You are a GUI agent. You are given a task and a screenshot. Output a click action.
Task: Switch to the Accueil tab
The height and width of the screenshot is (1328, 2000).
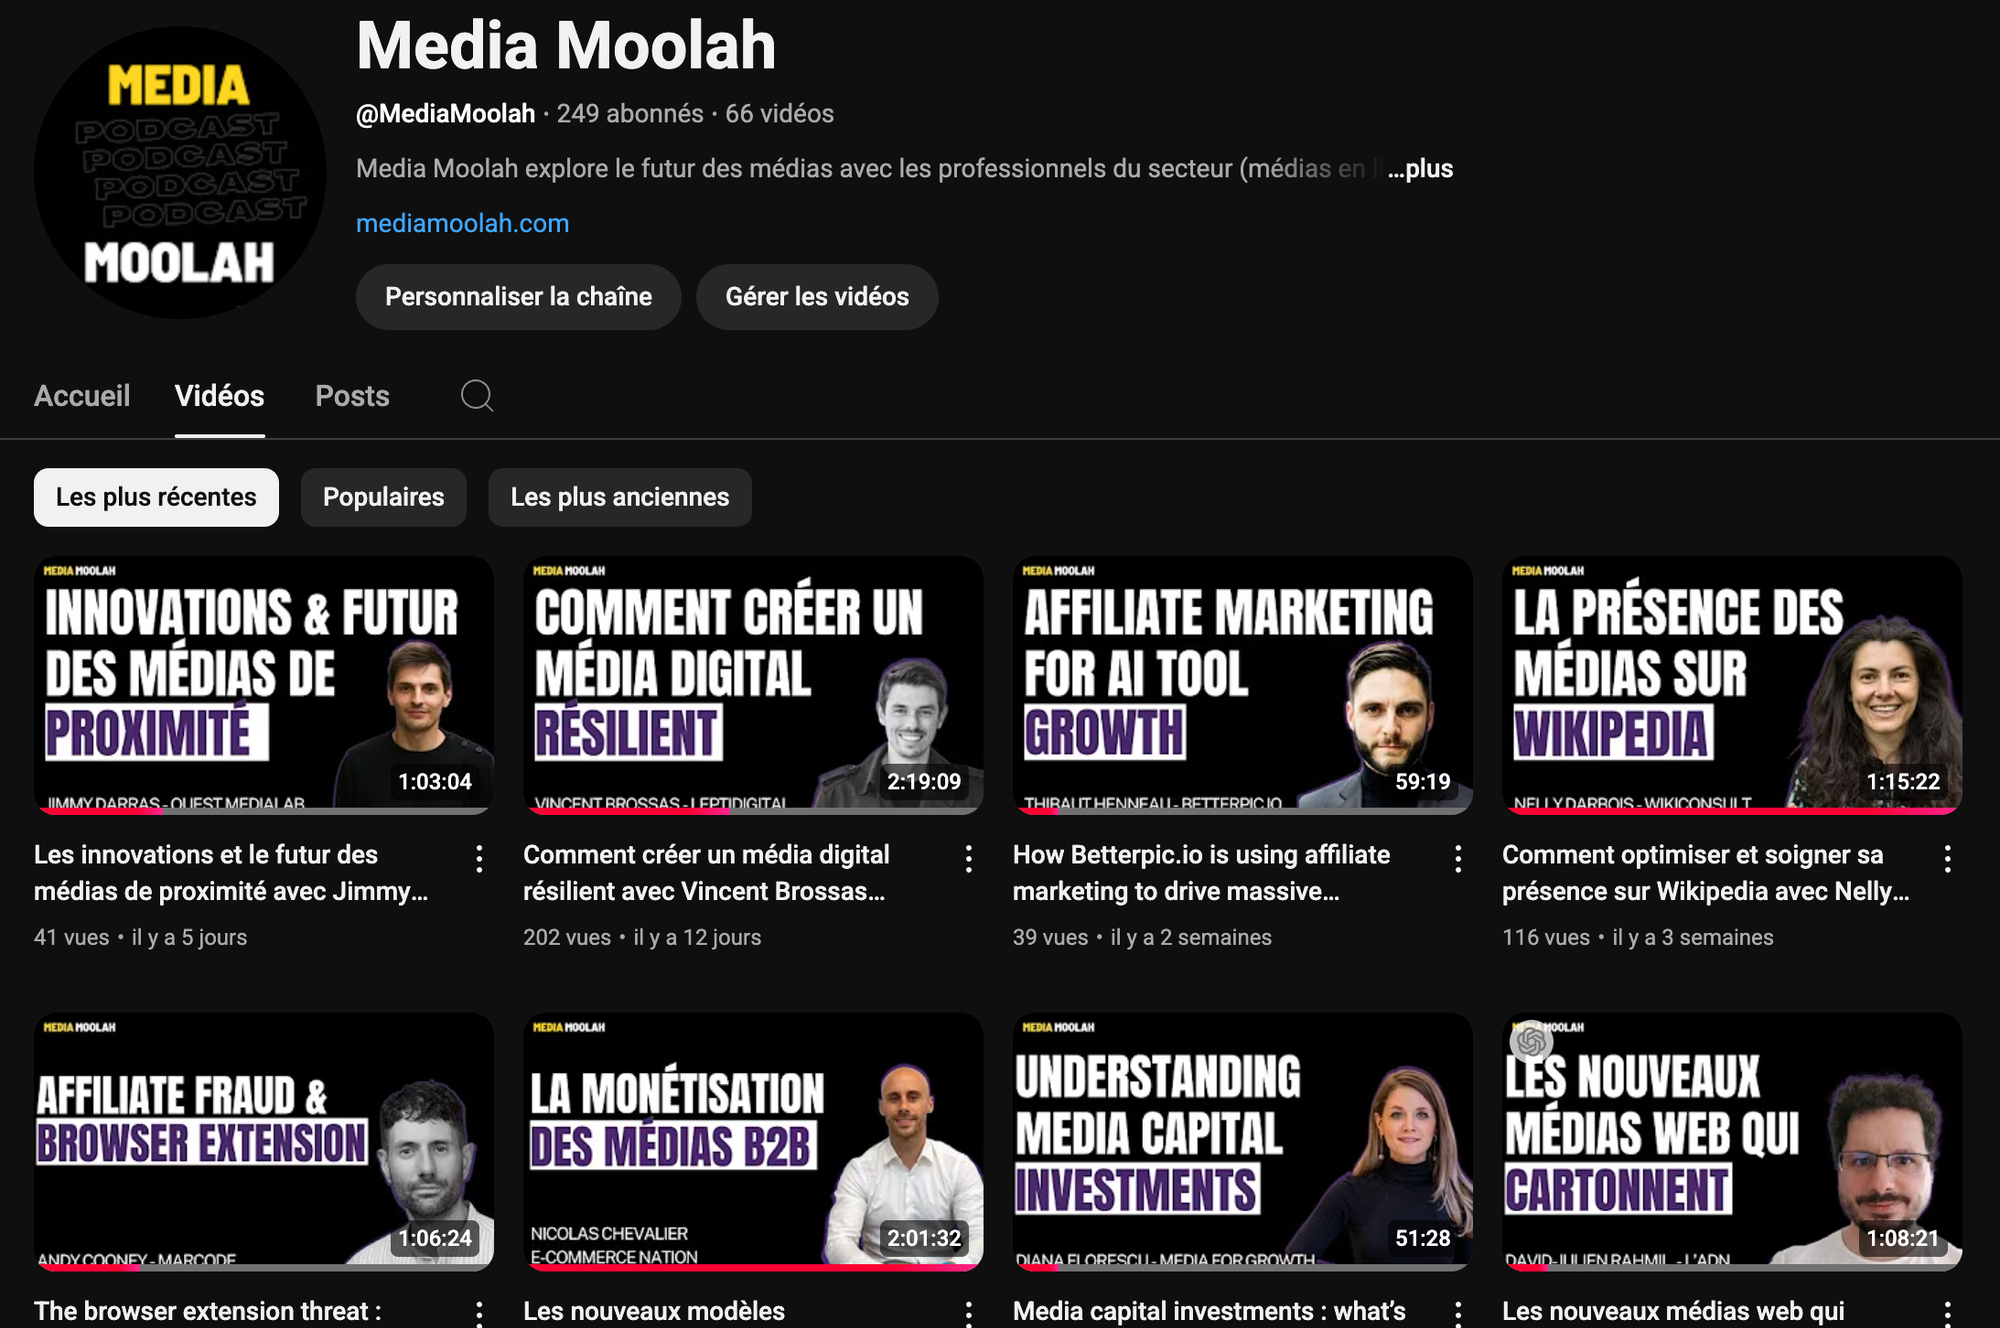[82, 396]
